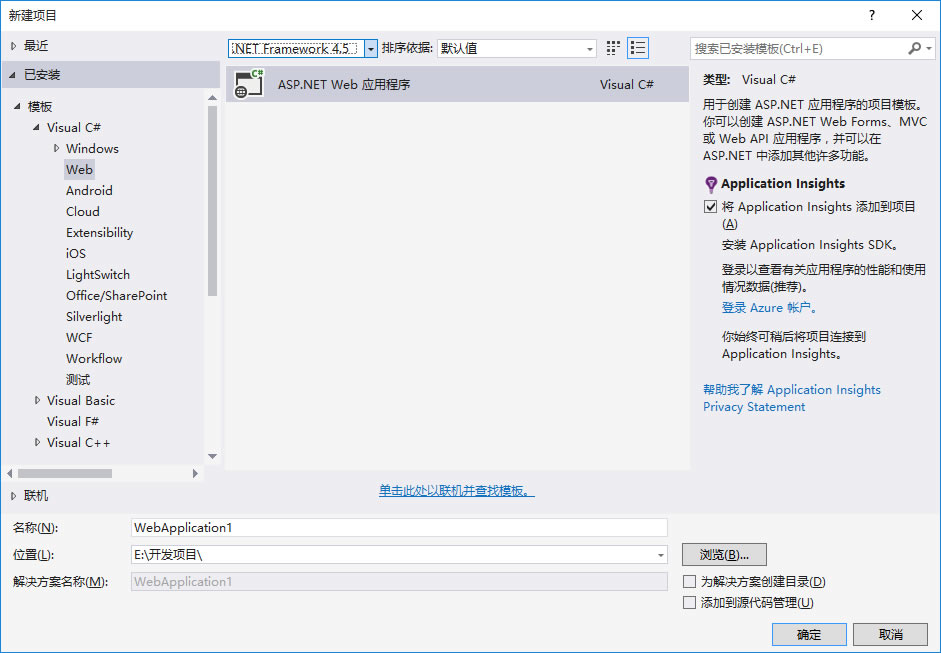Open the location path dropdown arrow
Screen dimensions: 941x653
(x=660, y=555)
